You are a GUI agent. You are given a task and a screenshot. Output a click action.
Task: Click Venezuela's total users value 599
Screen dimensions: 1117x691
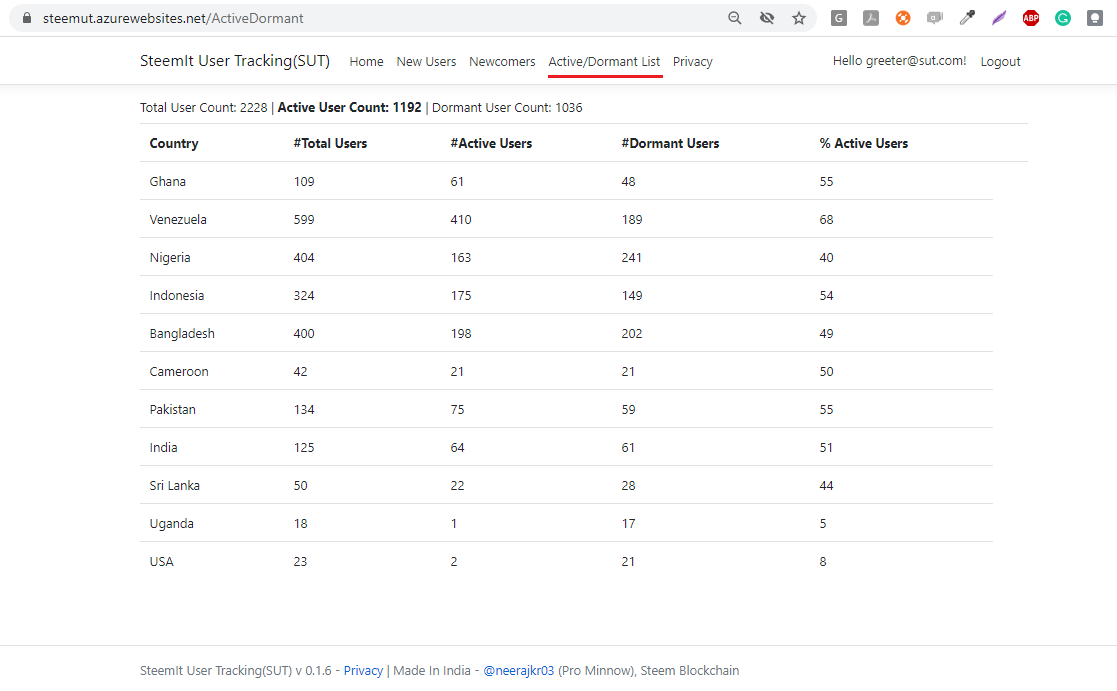click(x=304, y=219)
